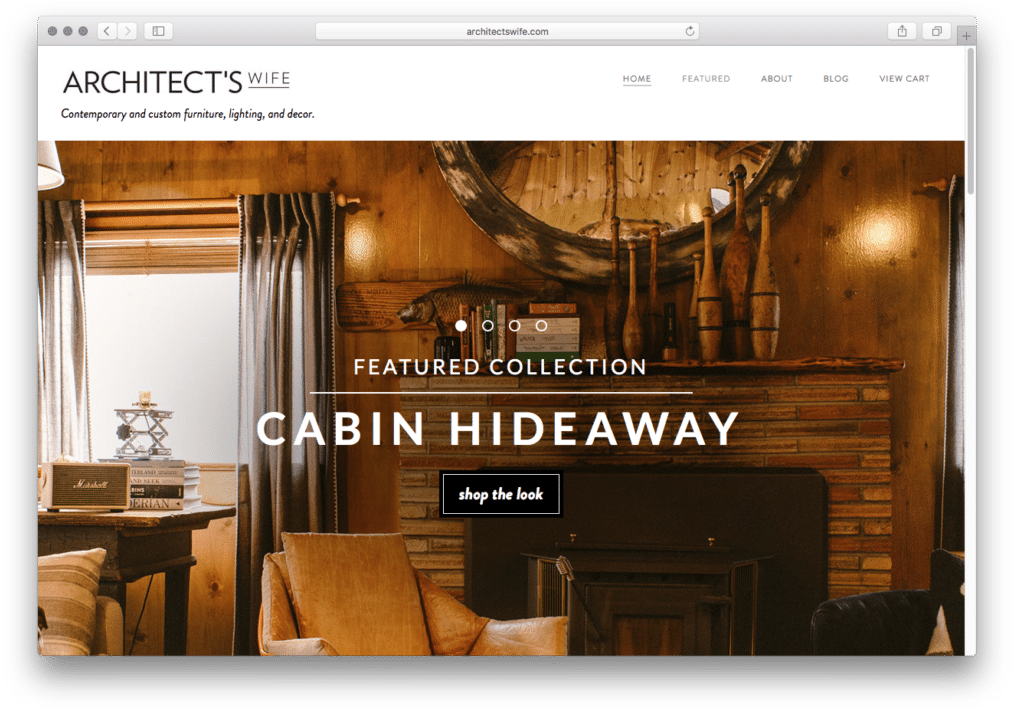Focus the architectswife.com address bar
The height and width of the screenshot is (708, 1013).
[507, 31]
